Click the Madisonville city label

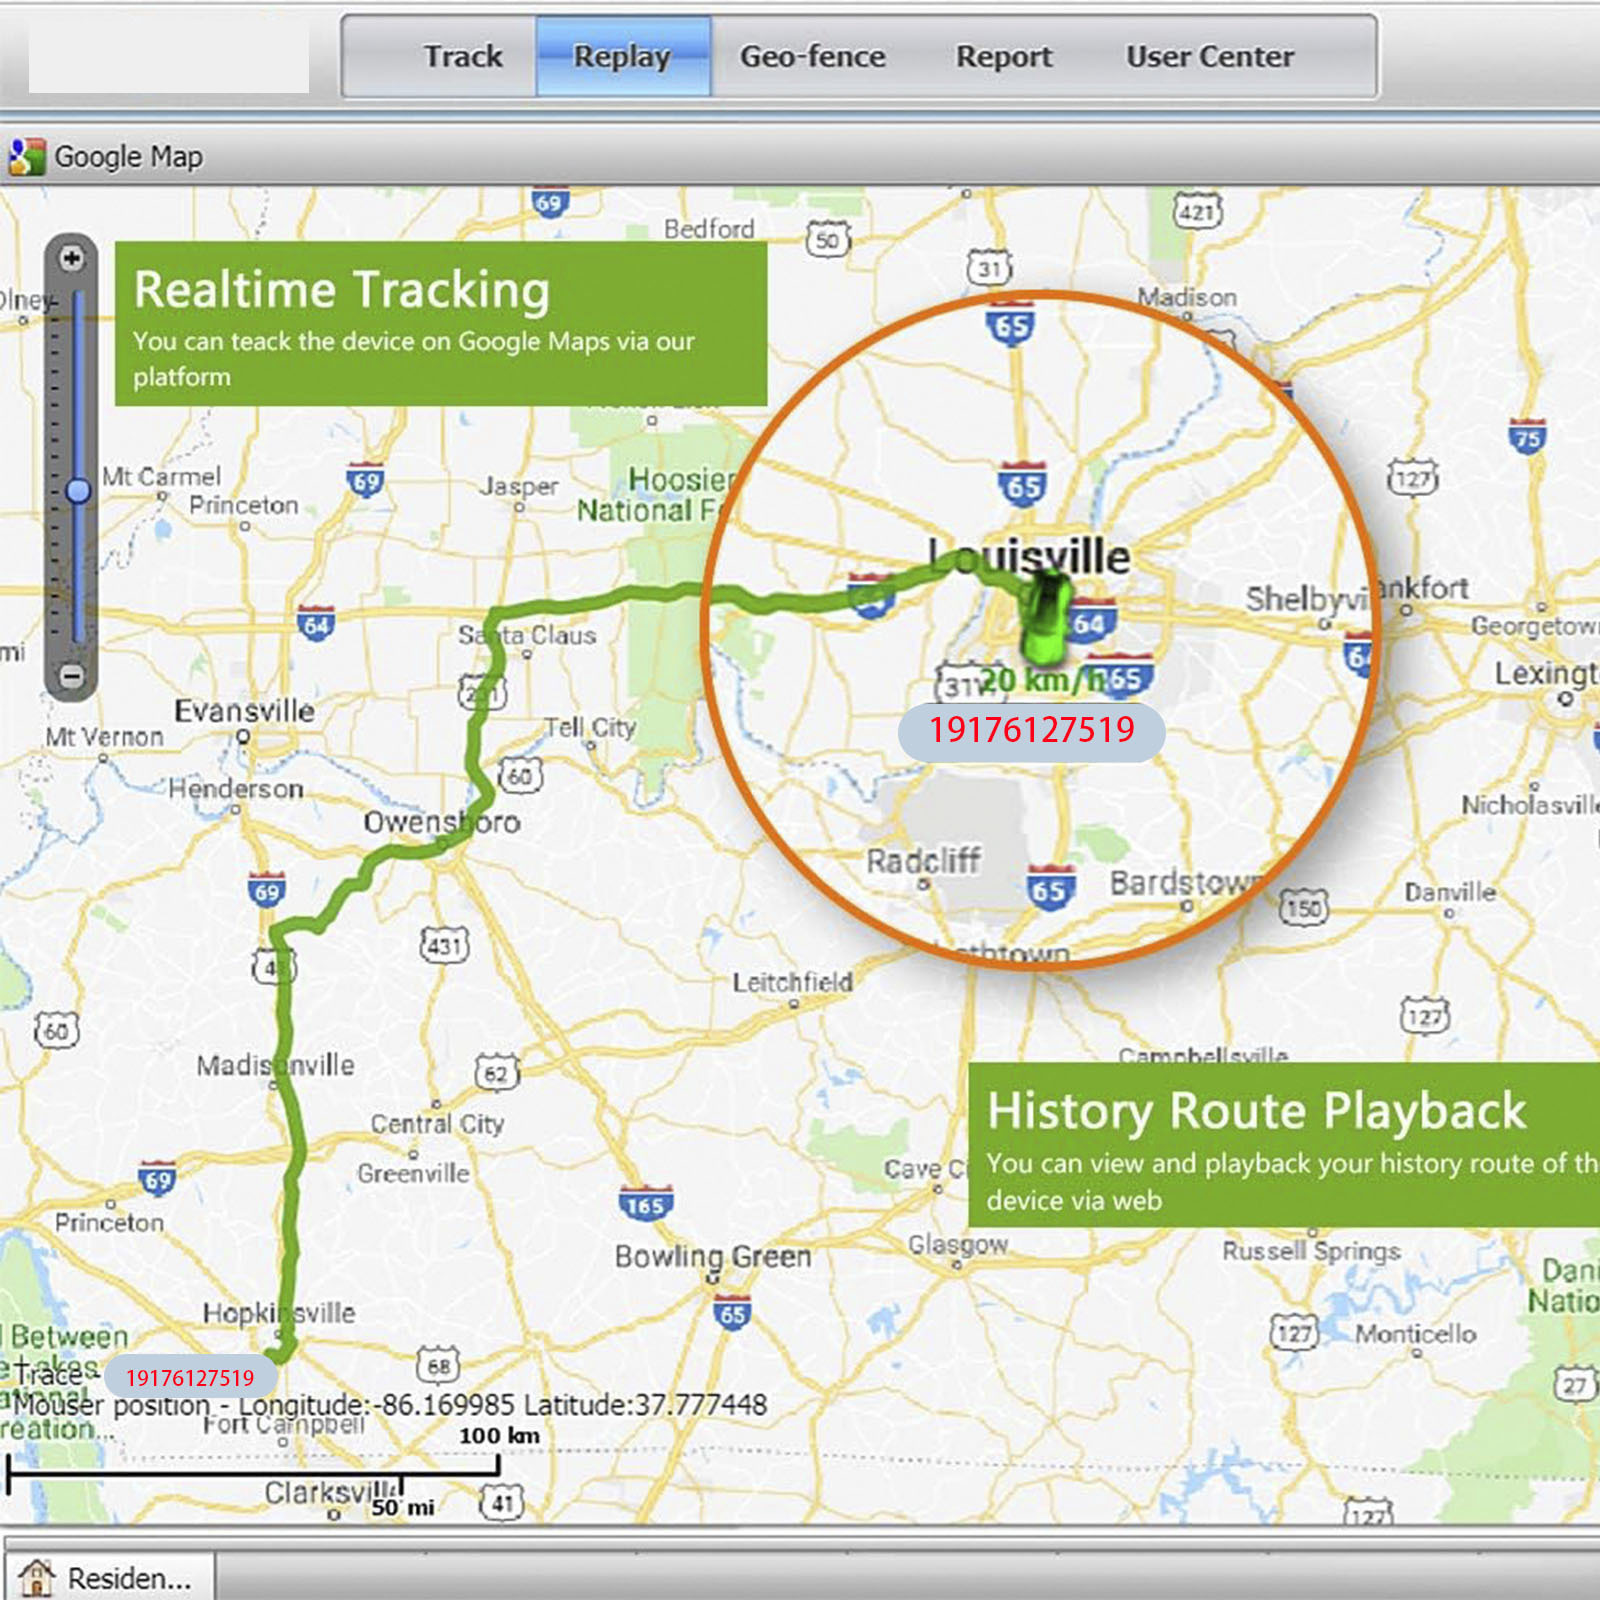pyautogui.click(x=275, y=1065)
